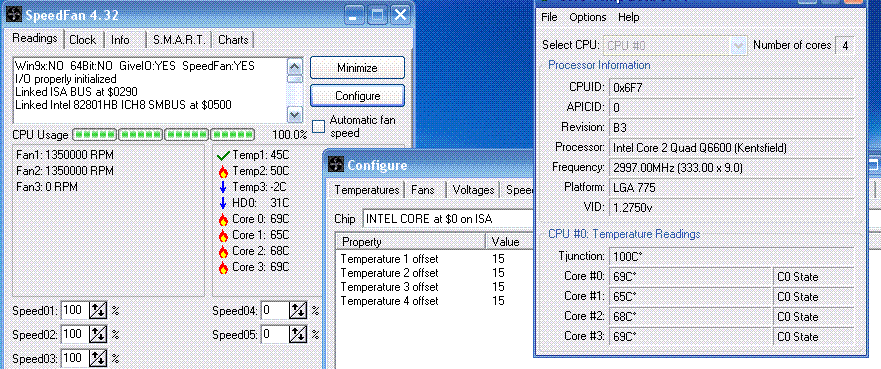Viewport: 881px width, 369px height.
Task: Click the Speed05 value field
Action: [275, 335]
